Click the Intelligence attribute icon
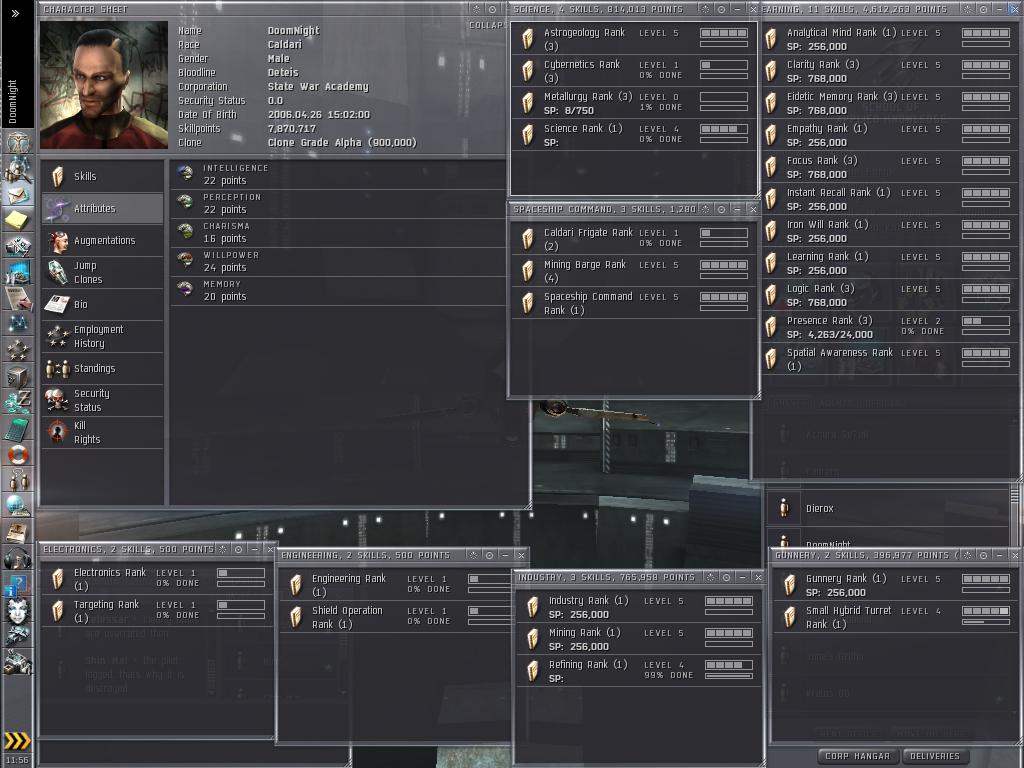Viewport: 1024px width, 768px height. click(185, 174)
